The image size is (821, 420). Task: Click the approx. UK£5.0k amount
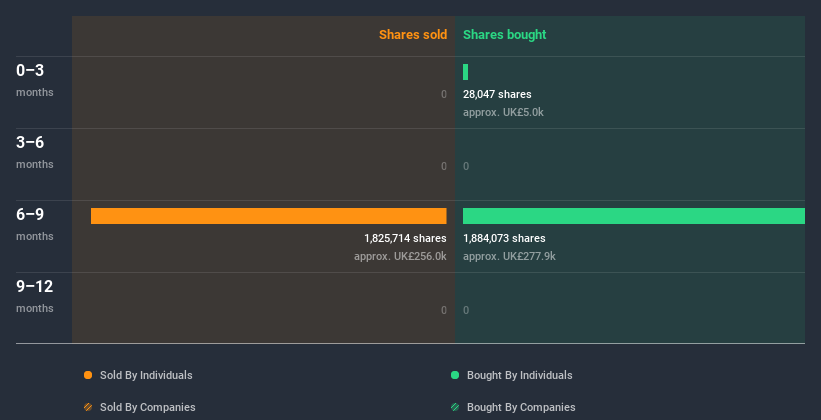[x=503, y=112]
